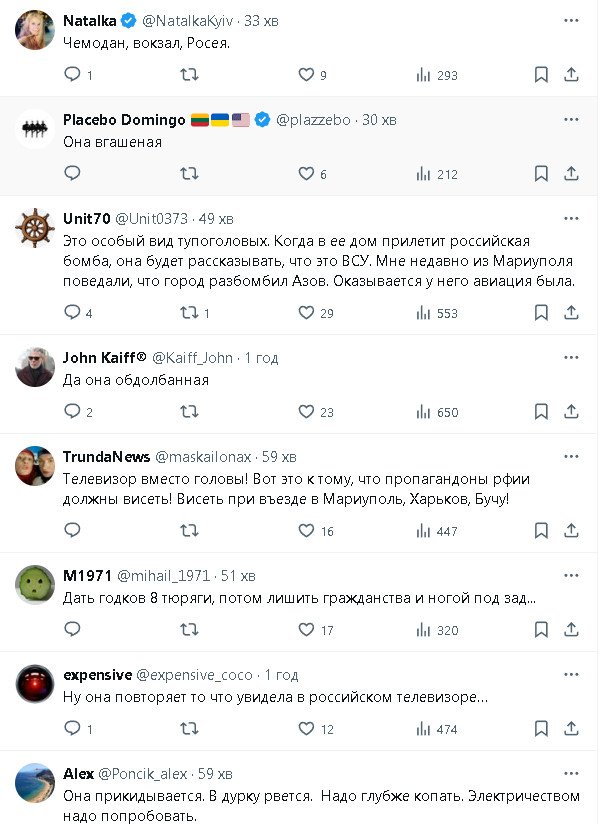
Task: Share TrundaNews tweet
Action: click(571, 531)
